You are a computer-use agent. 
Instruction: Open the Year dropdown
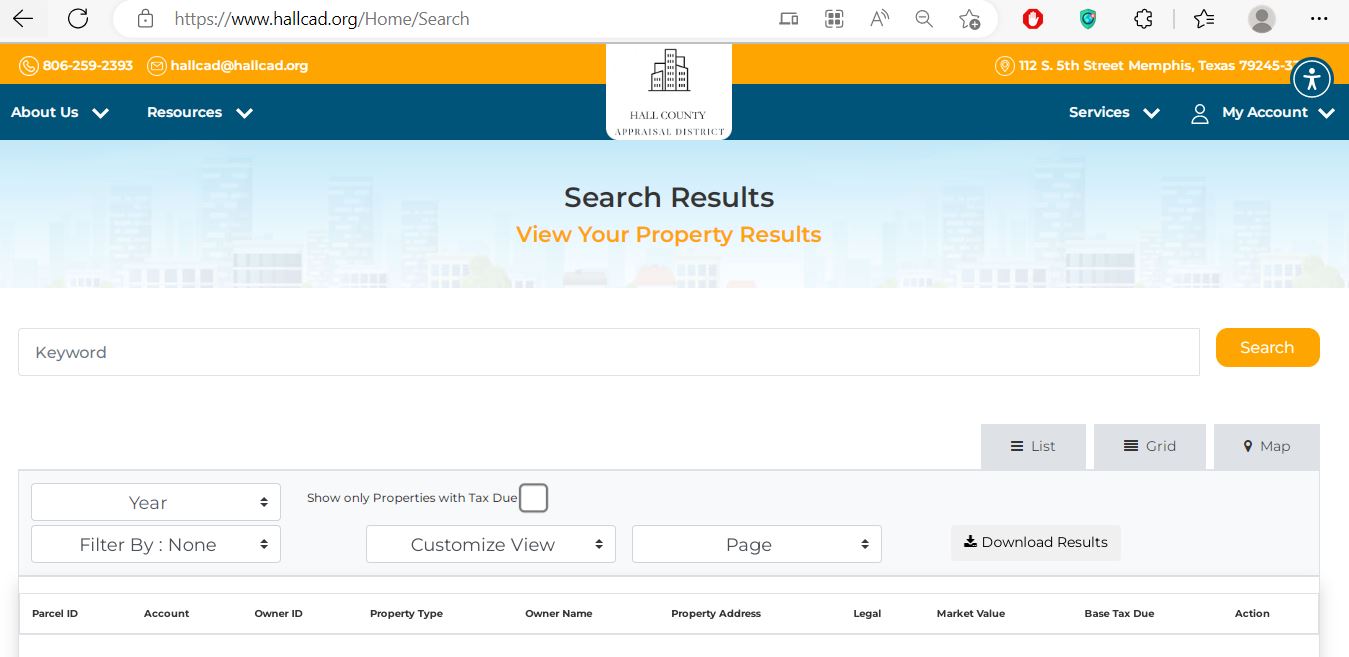coord(156,503)
